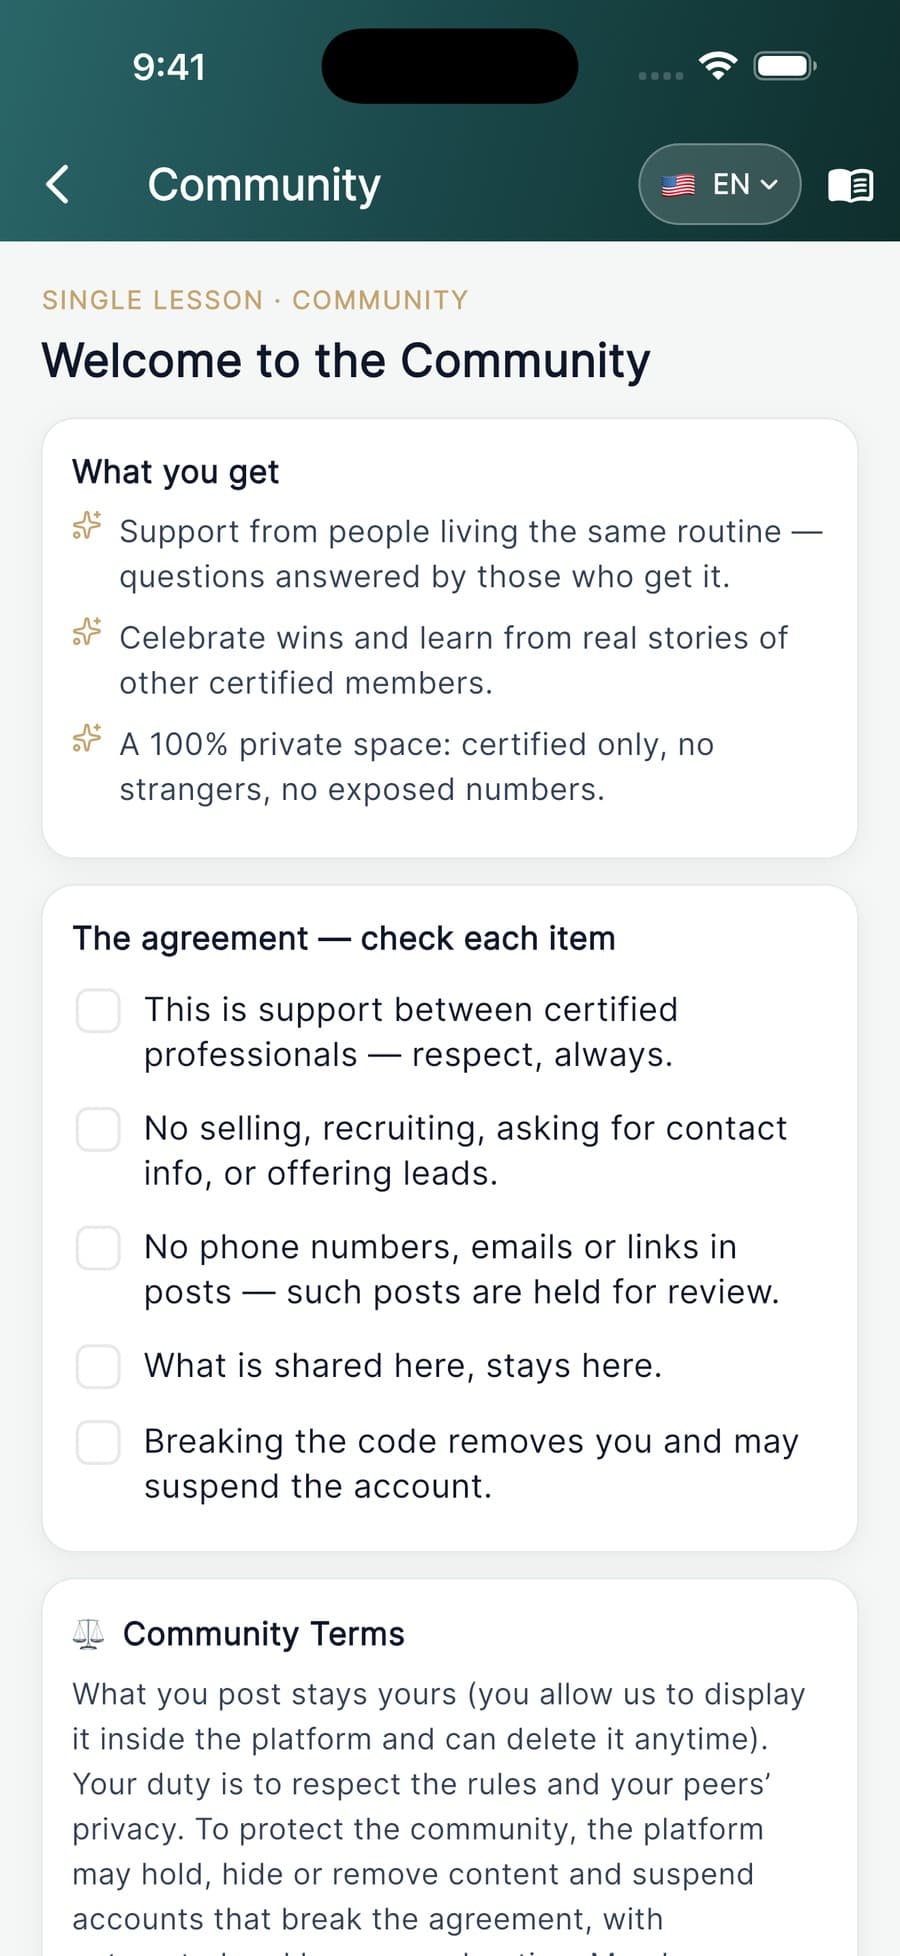This screenshot has height=1956, width=900.
Task: Check the respect always agreement item
Action: 98,1011
